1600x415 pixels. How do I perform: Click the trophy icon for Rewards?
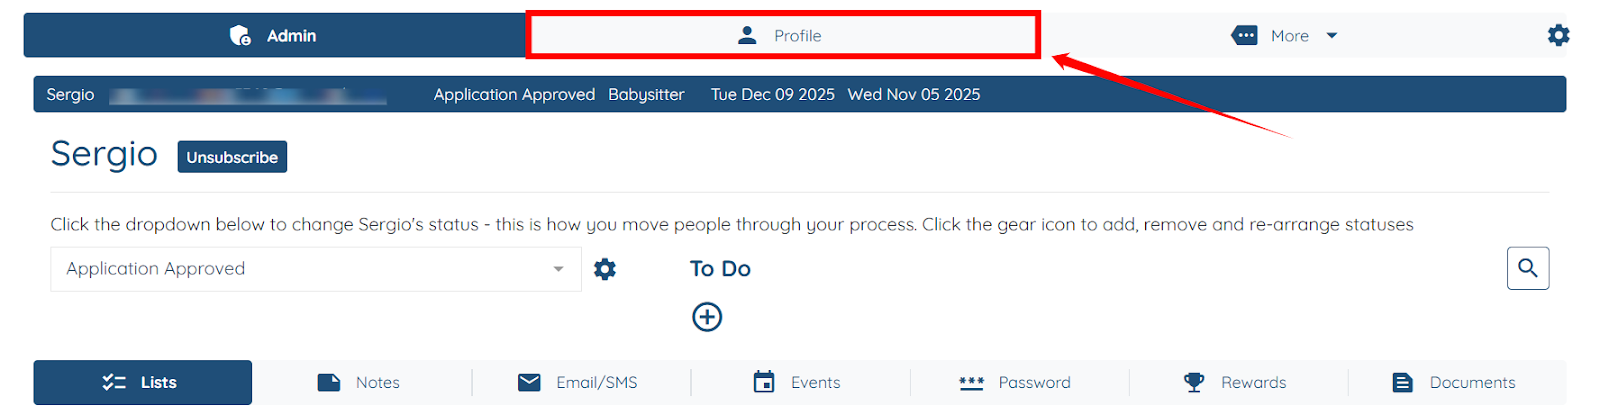click(x=1194, y=382)
